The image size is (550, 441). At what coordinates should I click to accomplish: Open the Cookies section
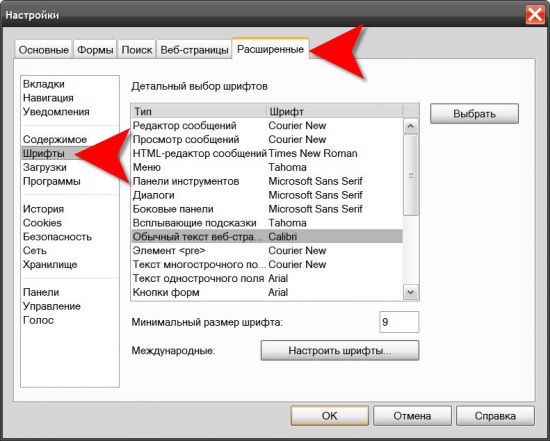42,223
